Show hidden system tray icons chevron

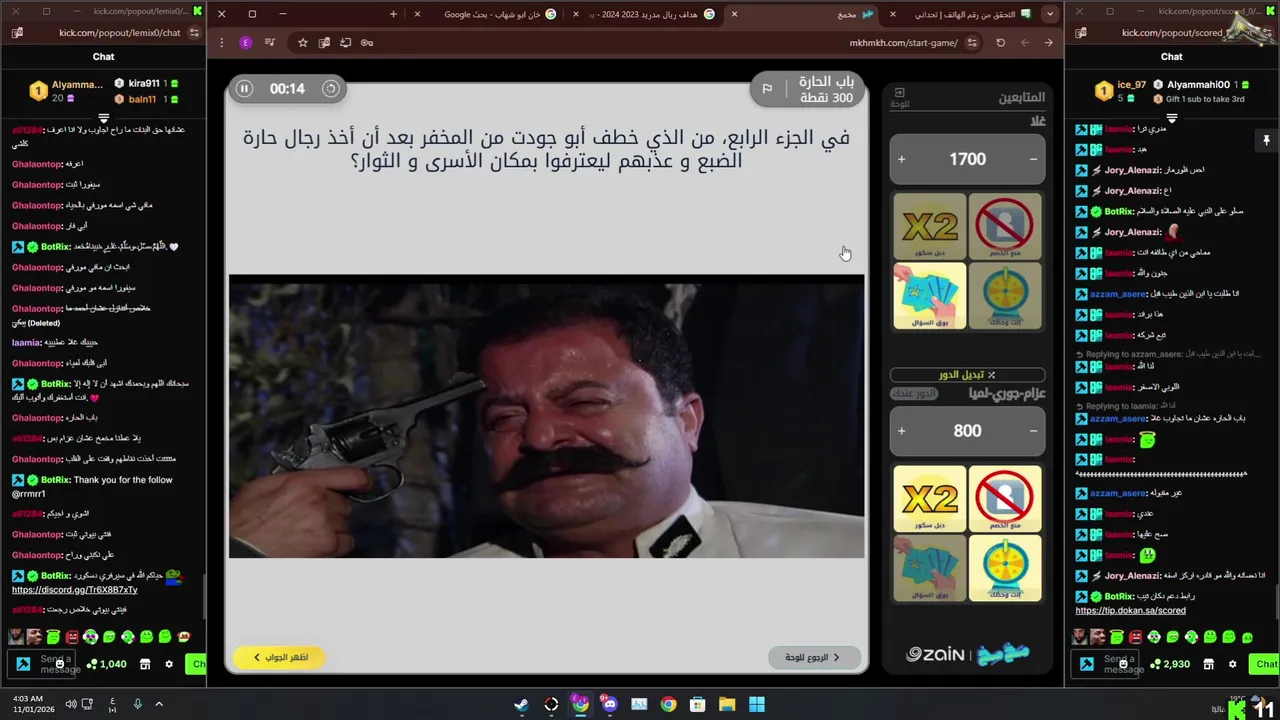(x=158, y=704)
